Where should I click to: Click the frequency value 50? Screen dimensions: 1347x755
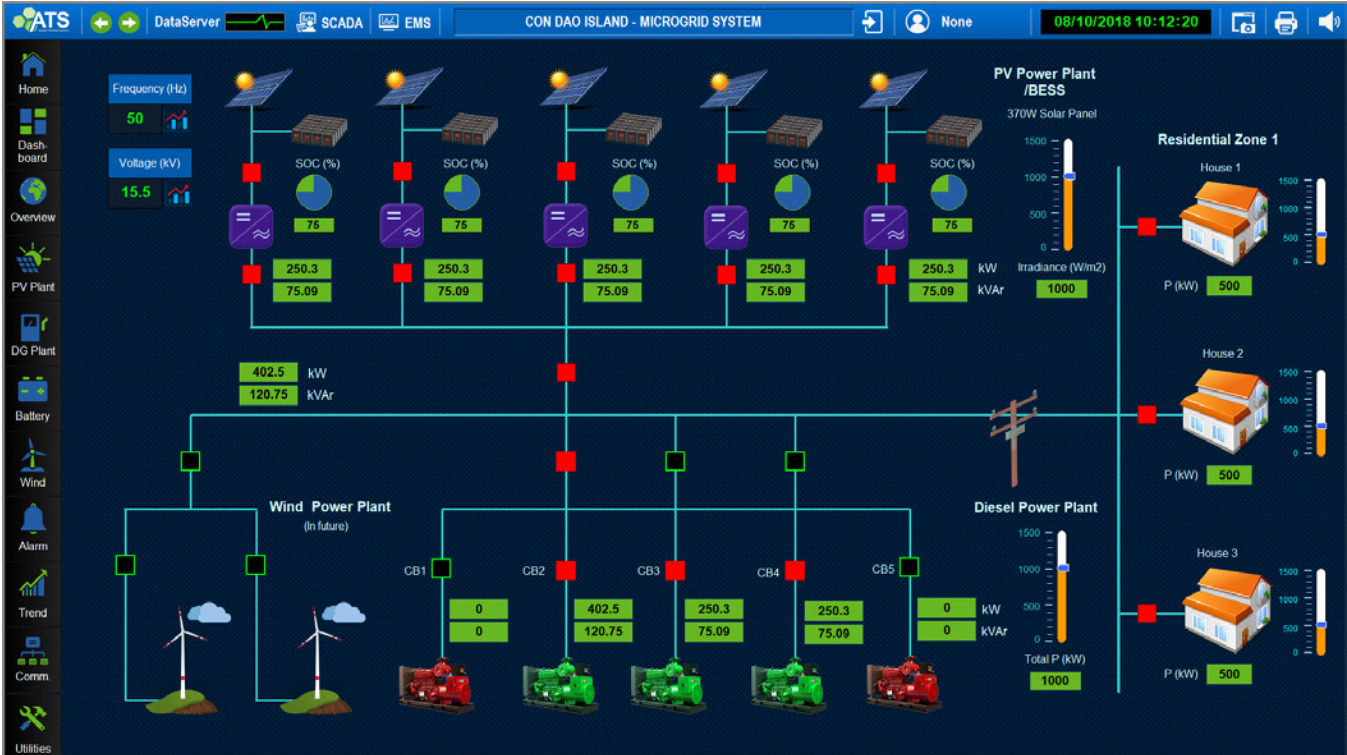tap(135, 120)
